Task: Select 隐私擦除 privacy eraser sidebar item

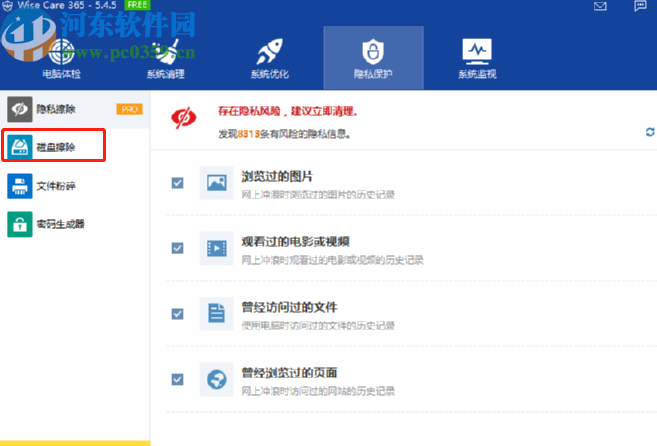Action: tap(75, 109)
